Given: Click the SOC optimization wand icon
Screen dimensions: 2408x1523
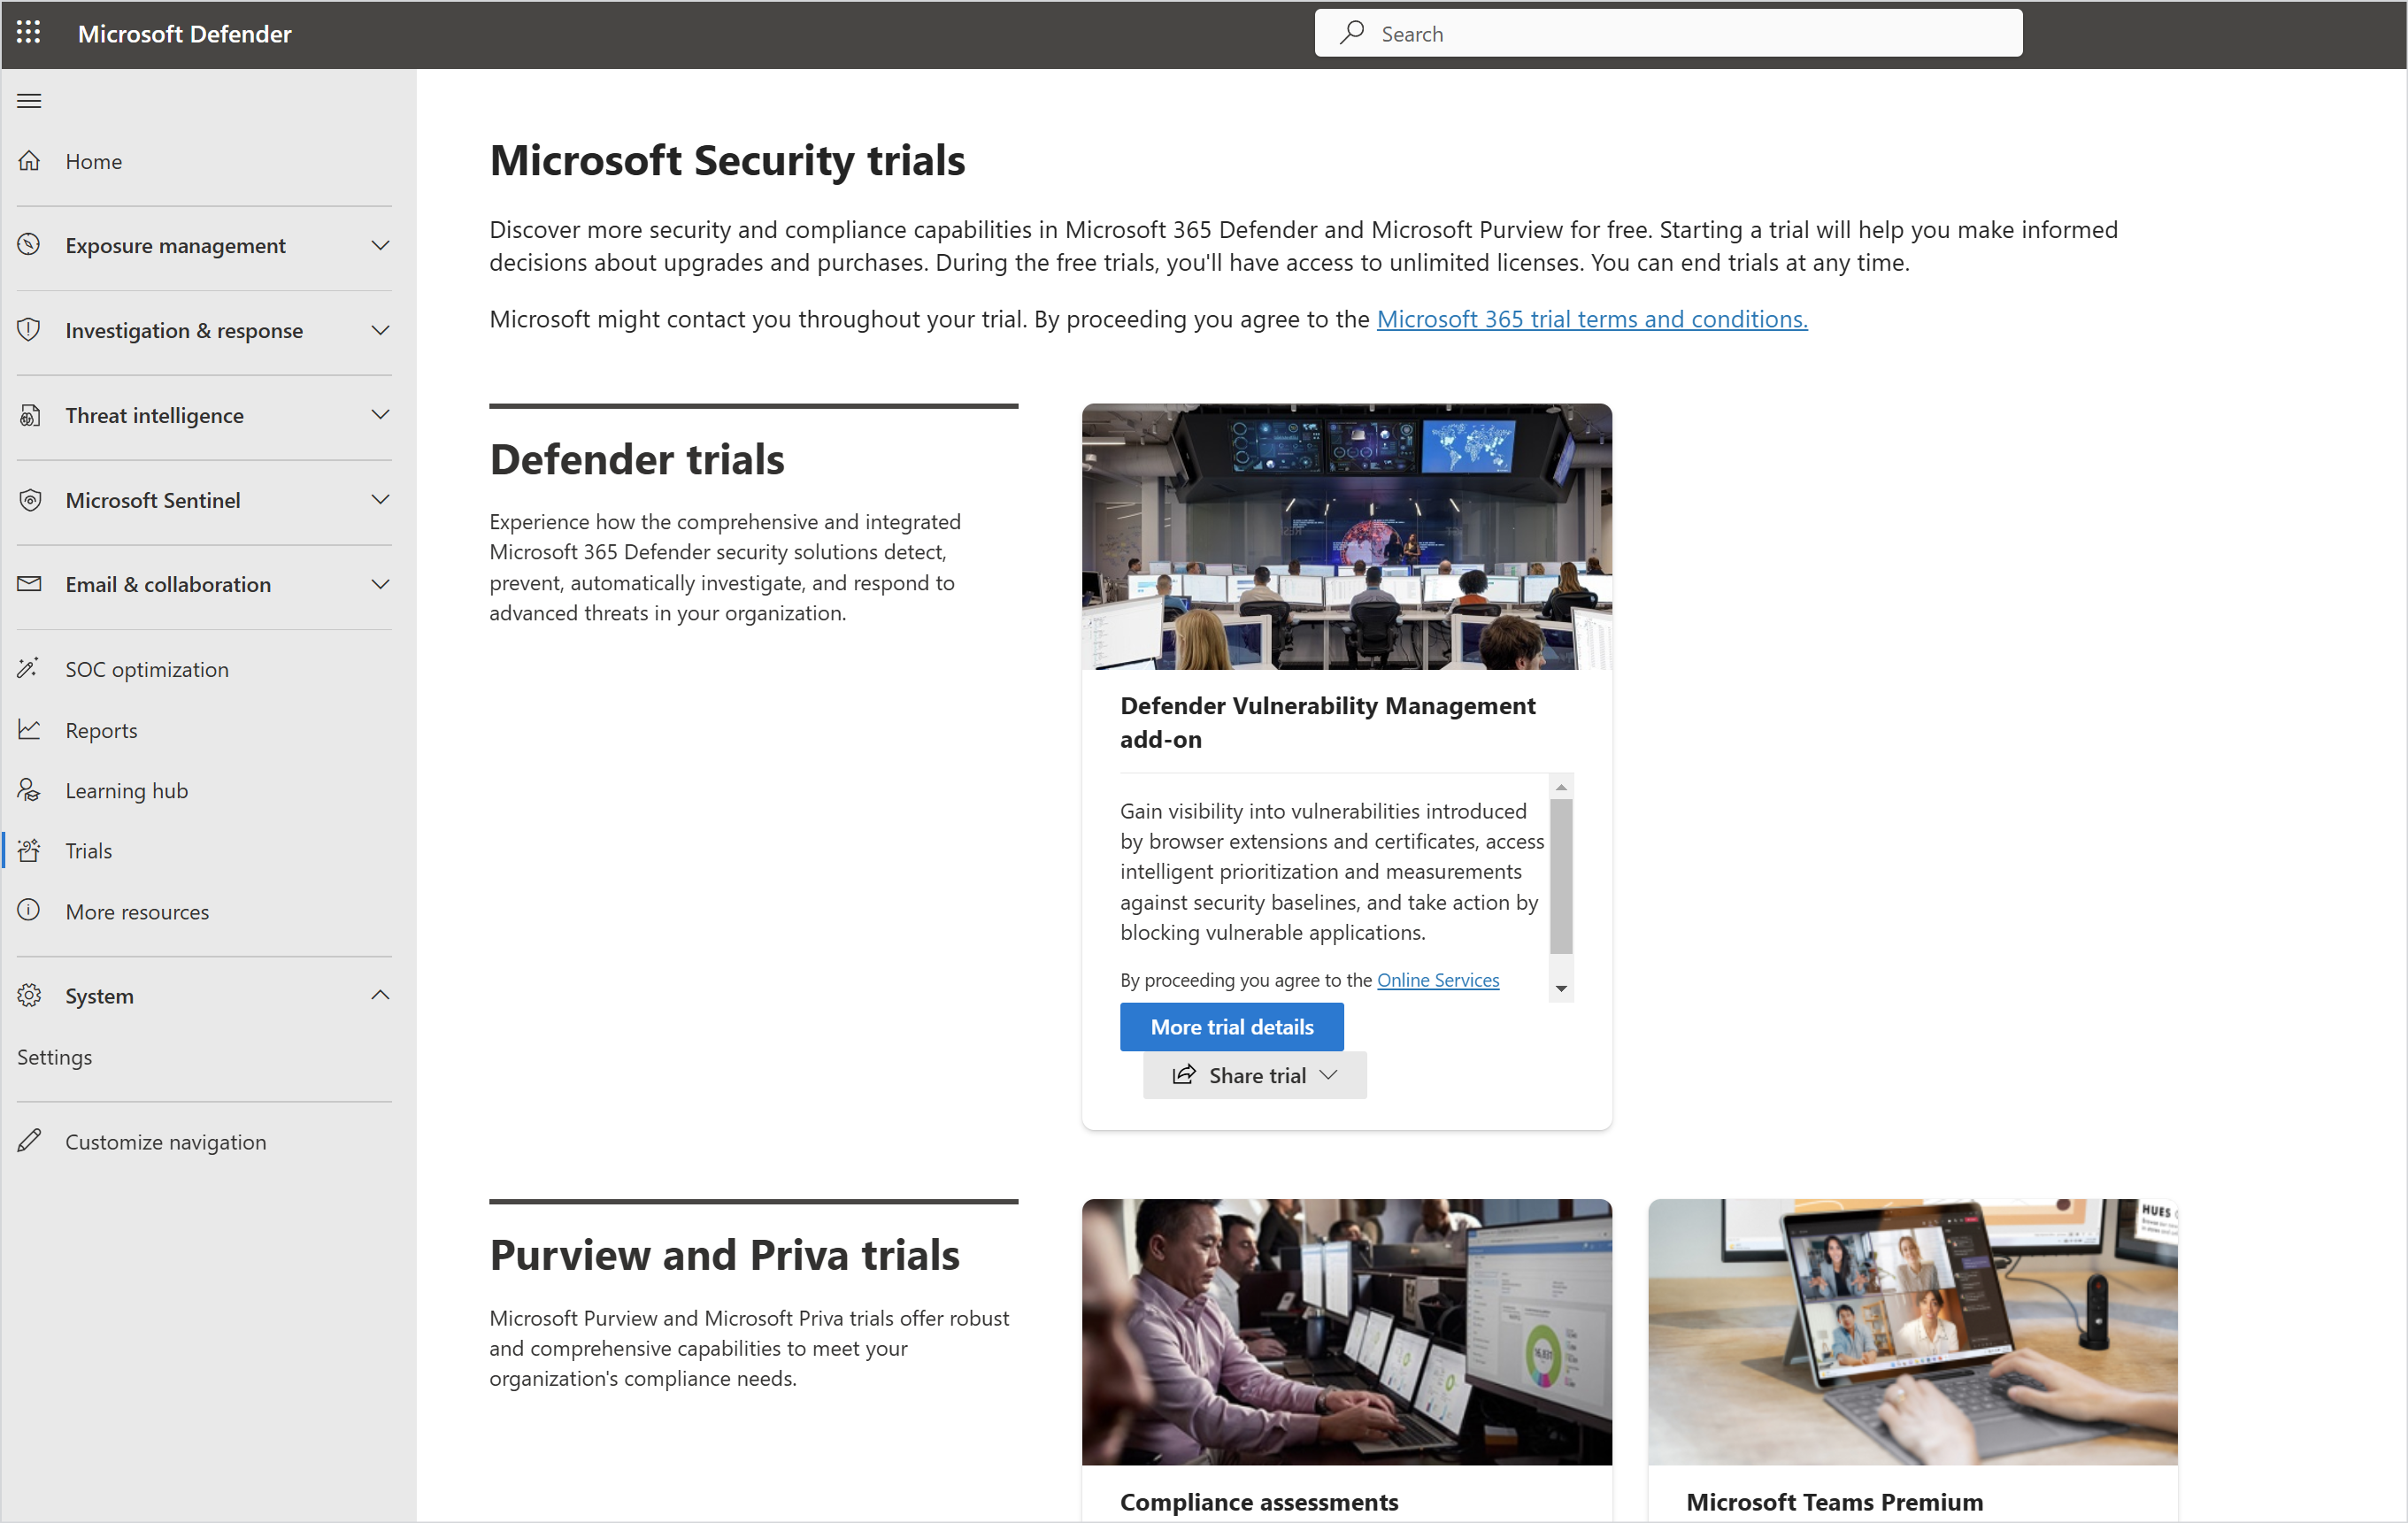Looking at the screenshot, I should (x=29, y=668).
